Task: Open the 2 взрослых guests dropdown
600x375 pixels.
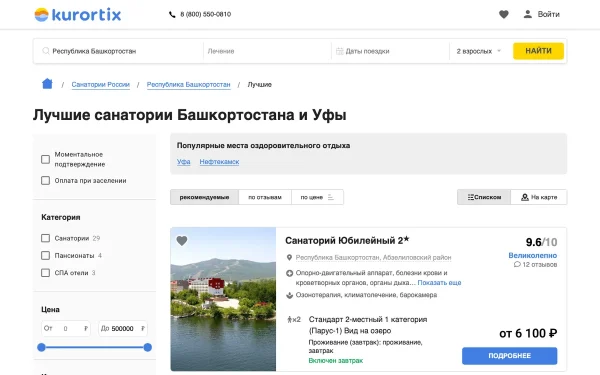Action: pos(478,51)
